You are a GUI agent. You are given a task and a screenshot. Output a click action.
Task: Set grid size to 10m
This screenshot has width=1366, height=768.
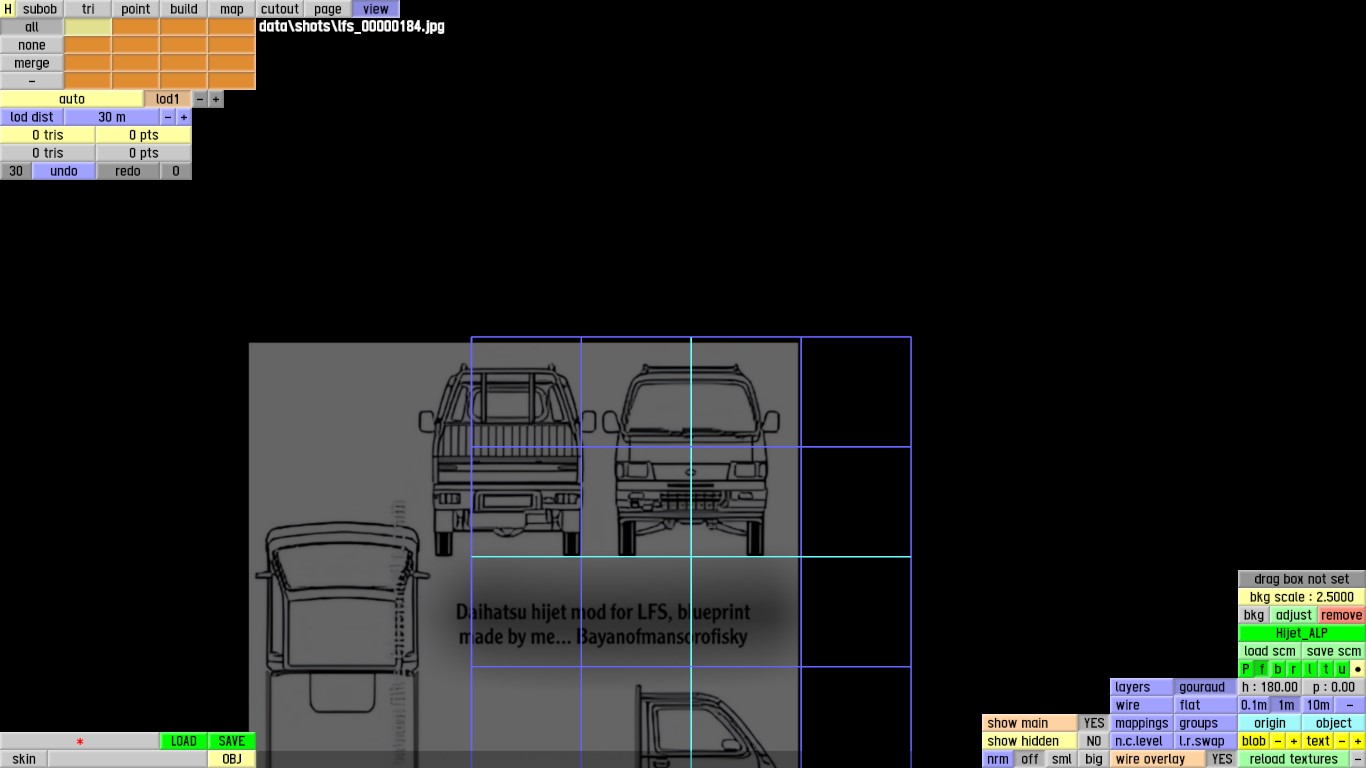(1318, 705)
